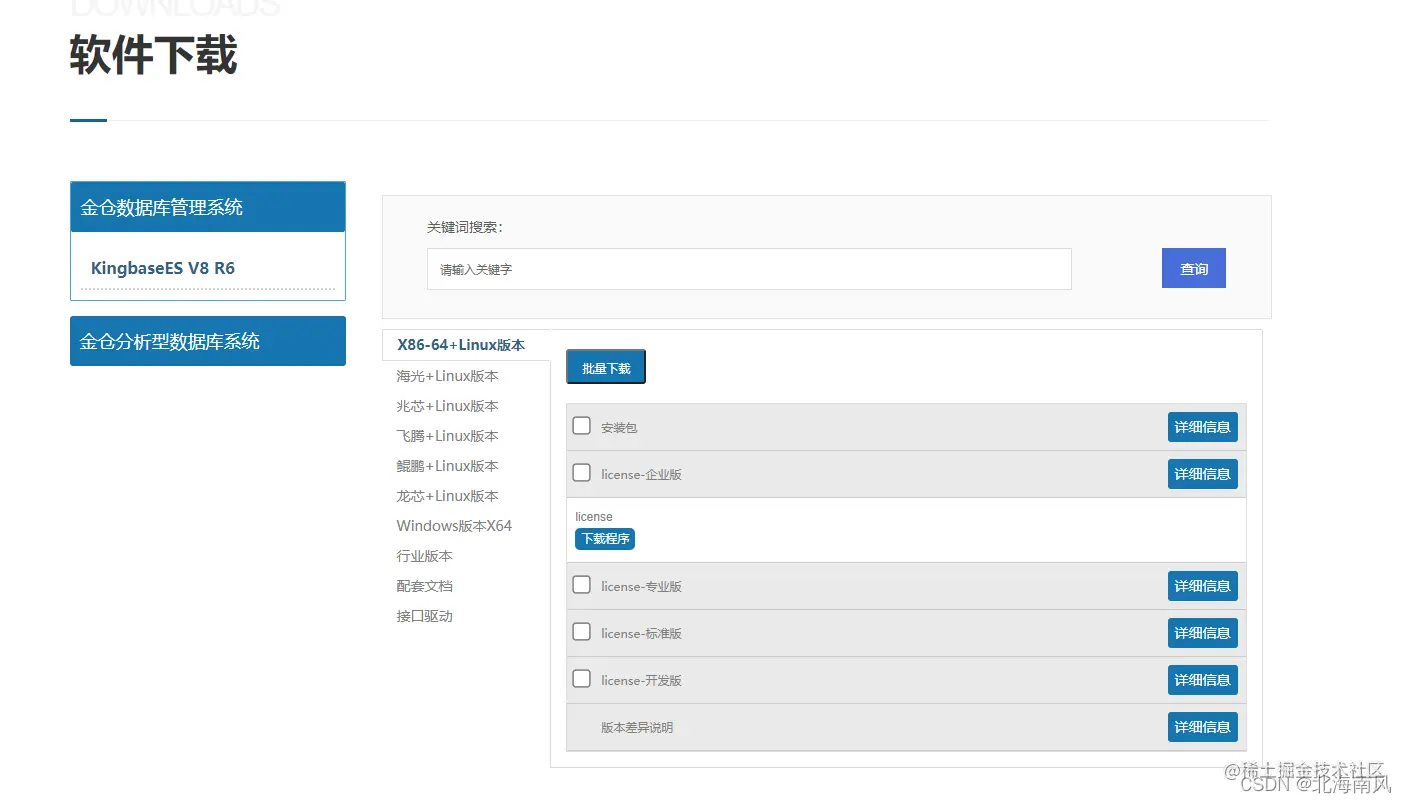This screenshot has height=803, width=1407.
Task: Click the 版本差异说明 row label
Action: pyautogui.click(x=637, y=728)
